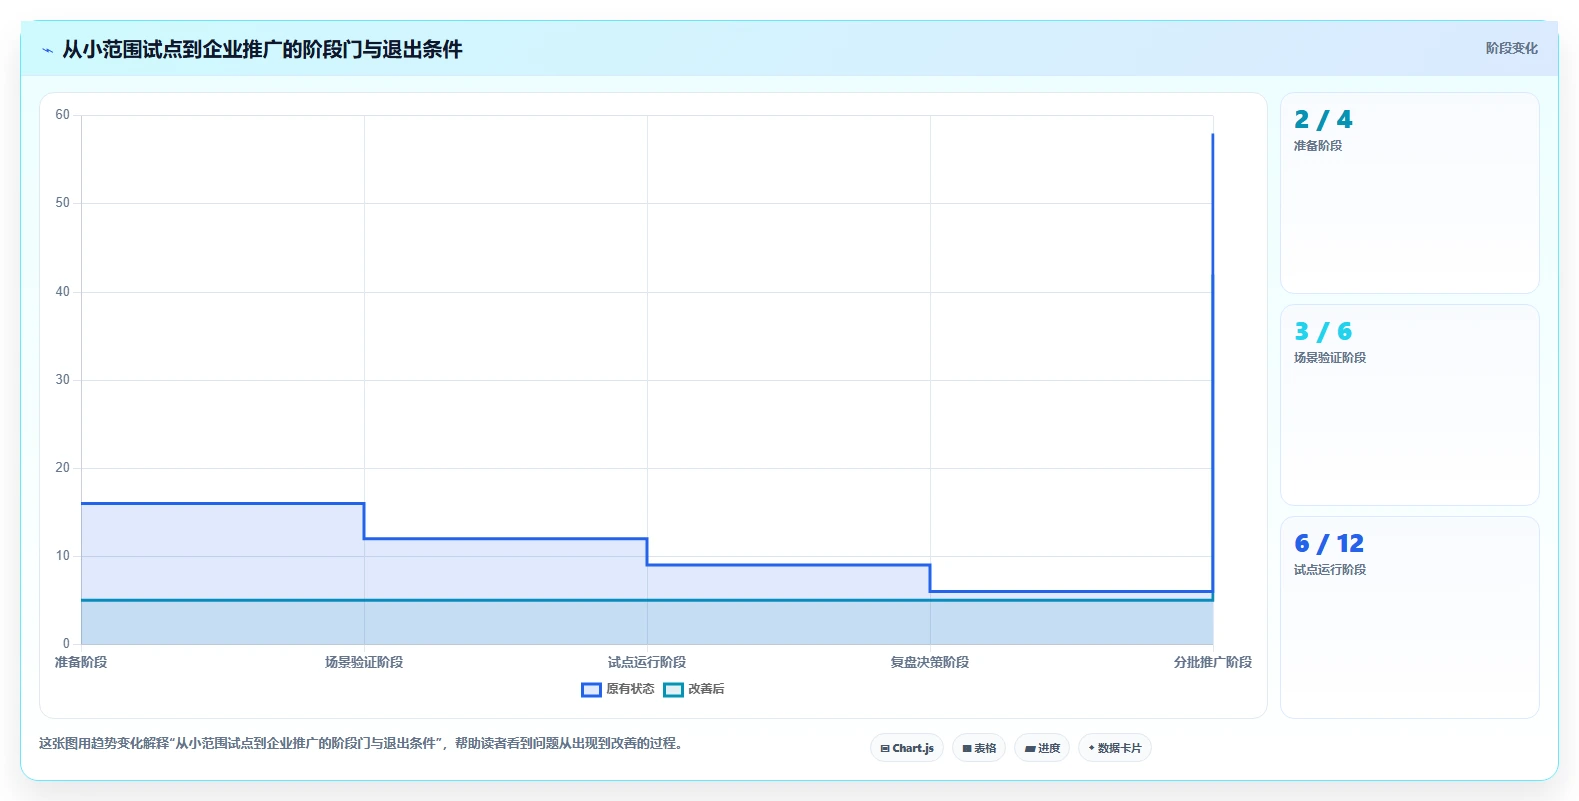1579x801 pixels.
Task: Click the 阶段变化 label in header
Action: 1511,48
